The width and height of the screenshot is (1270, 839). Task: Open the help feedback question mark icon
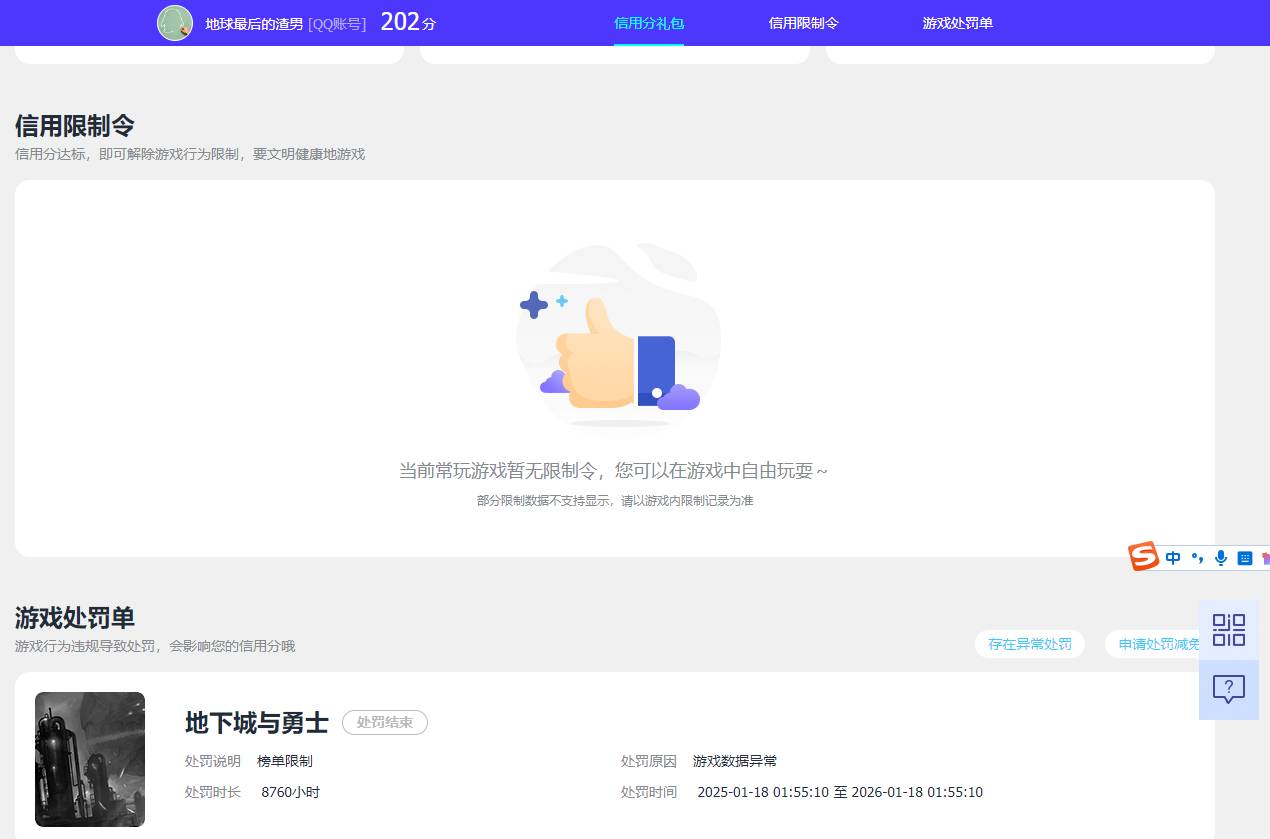pos(1228,690)
